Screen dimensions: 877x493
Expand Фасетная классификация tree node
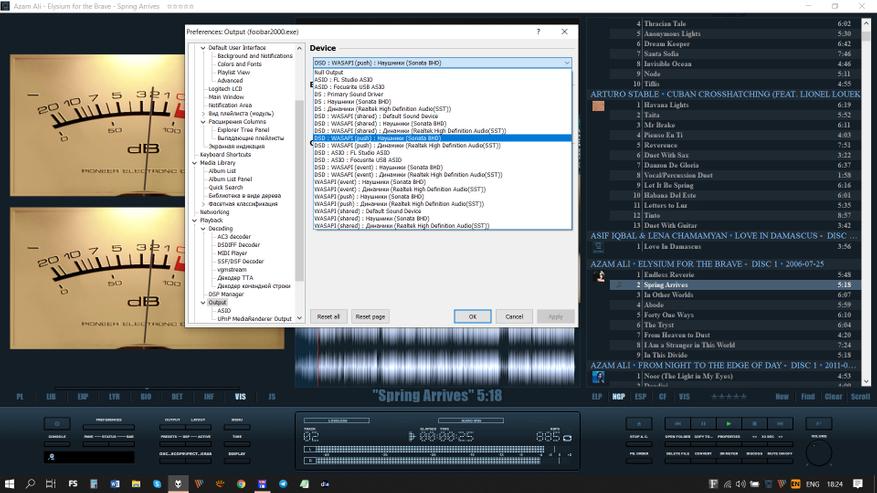203,204
